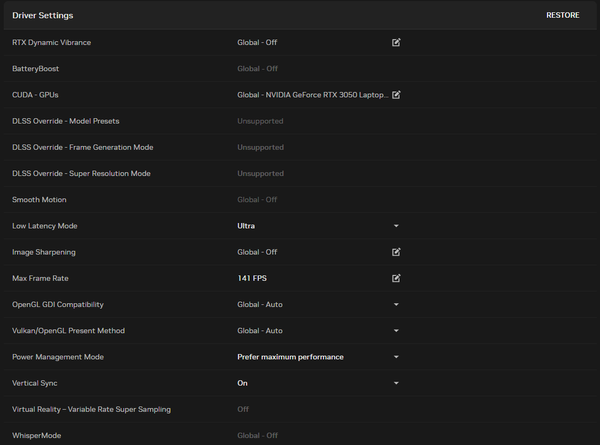Image resolution: width=600 pixels, height=445 pixels.
Task: Open the Power Management Mode dropdown arrow
Action: pyautogui.click(x=396, y=357)
